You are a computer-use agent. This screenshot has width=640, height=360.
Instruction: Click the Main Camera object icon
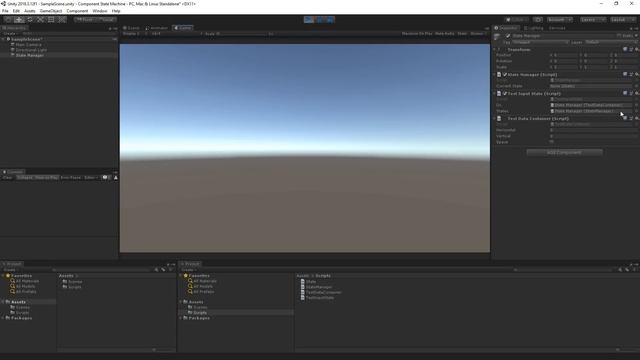pyautogui.click(x=13, y=44)
